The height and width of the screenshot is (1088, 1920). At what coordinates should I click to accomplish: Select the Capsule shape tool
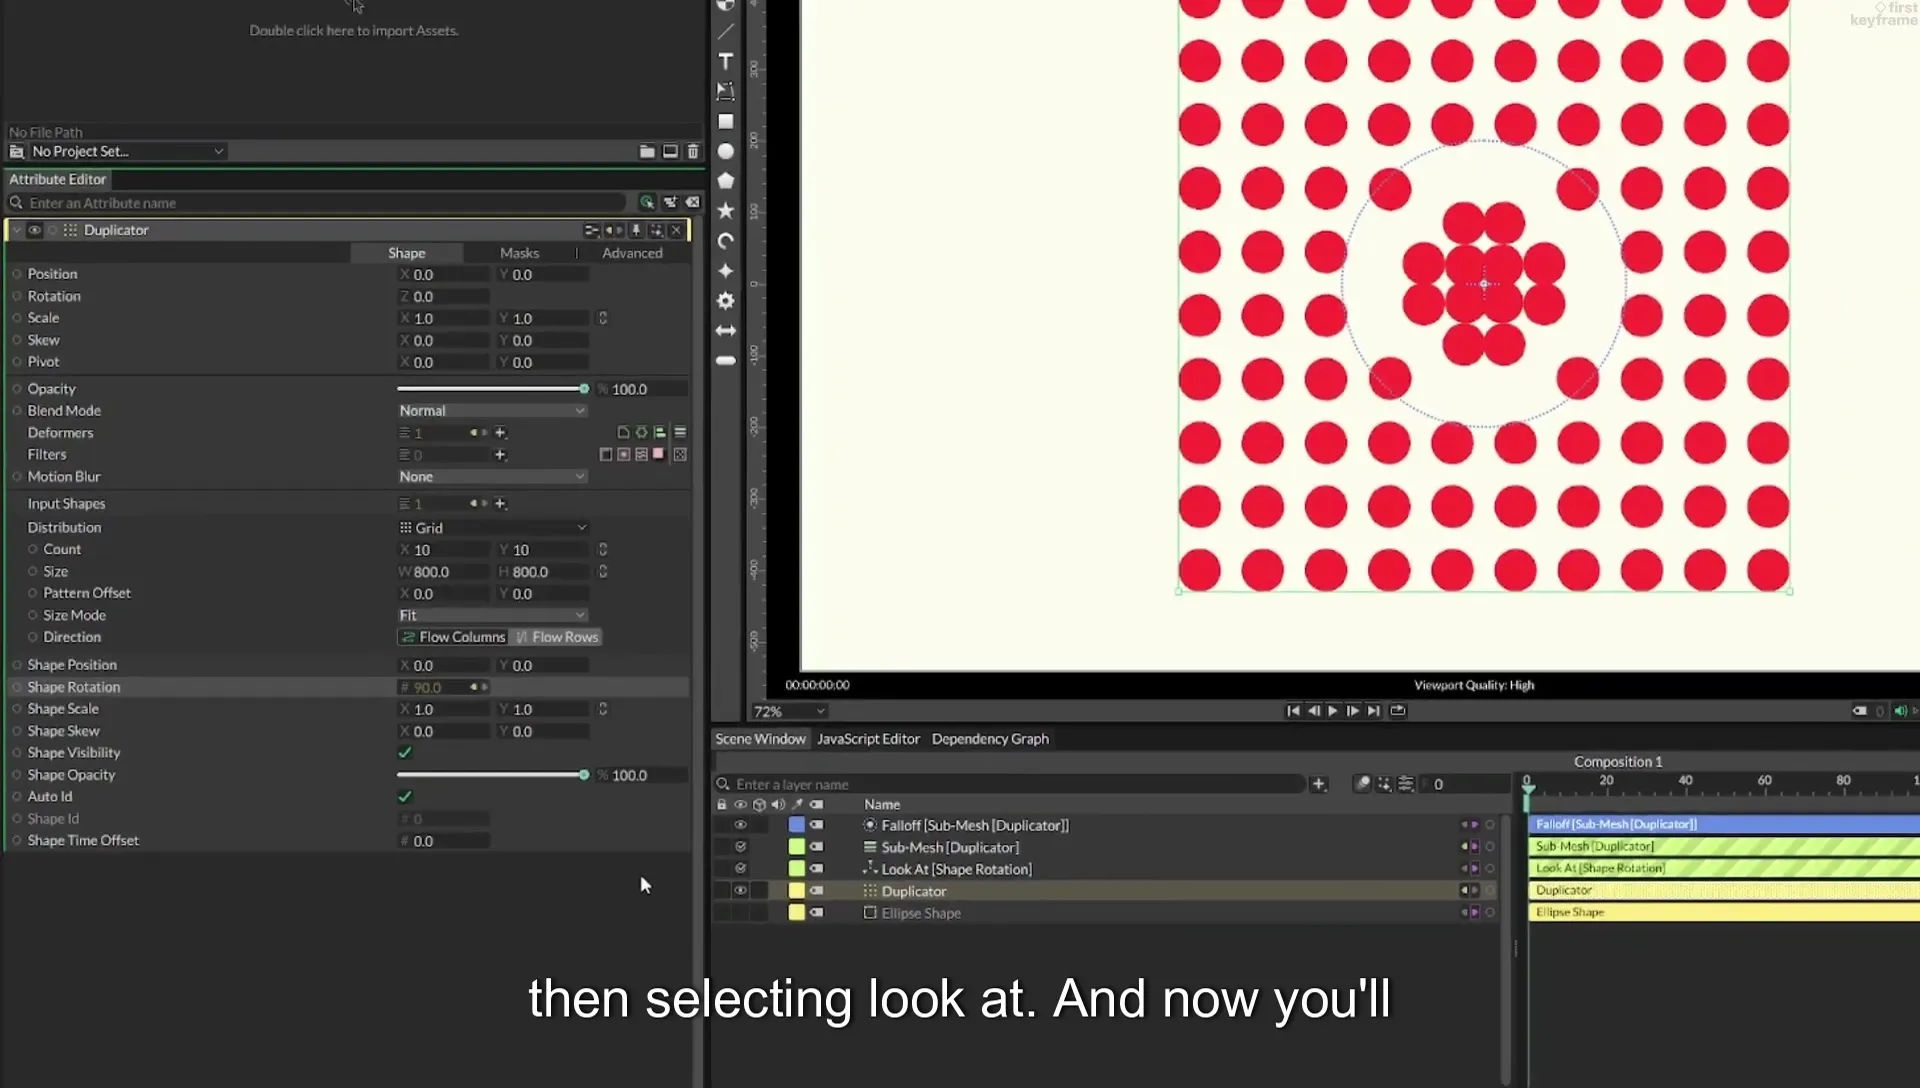[726, 361]
